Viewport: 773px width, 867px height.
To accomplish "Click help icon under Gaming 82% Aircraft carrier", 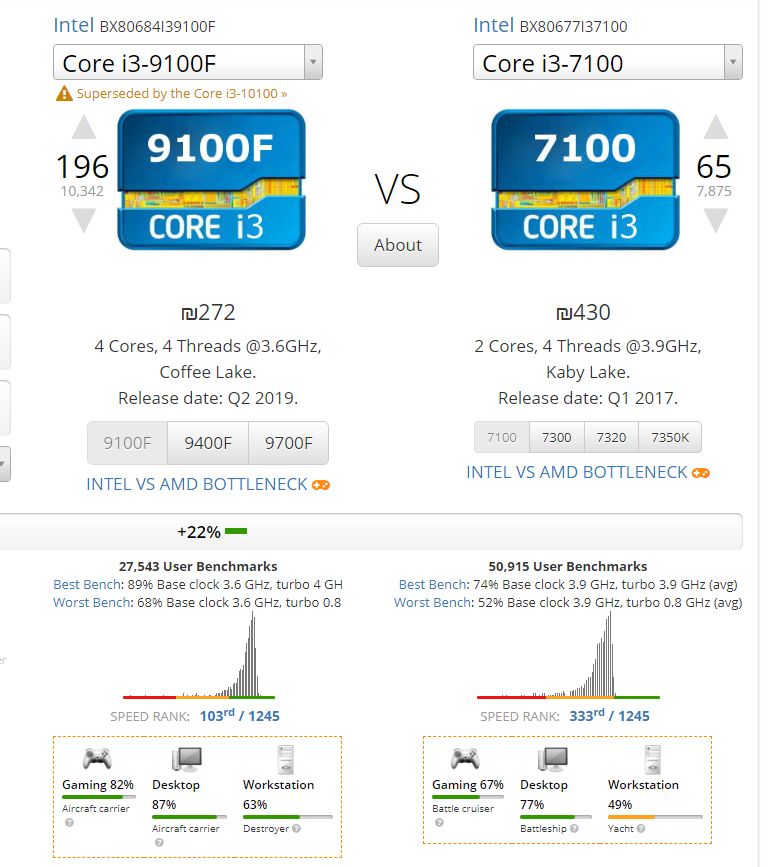I will pyautogui.click(x=69, y=822).
